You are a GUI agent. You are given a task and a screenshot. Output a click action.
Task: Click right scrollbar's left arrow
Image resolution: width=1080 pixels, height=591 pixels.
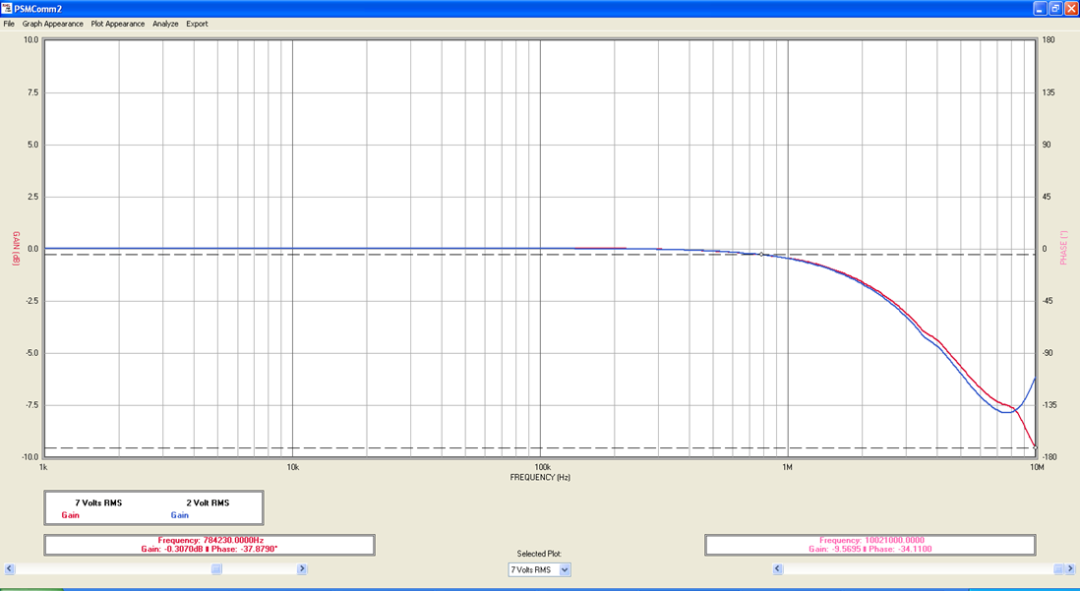778,569
